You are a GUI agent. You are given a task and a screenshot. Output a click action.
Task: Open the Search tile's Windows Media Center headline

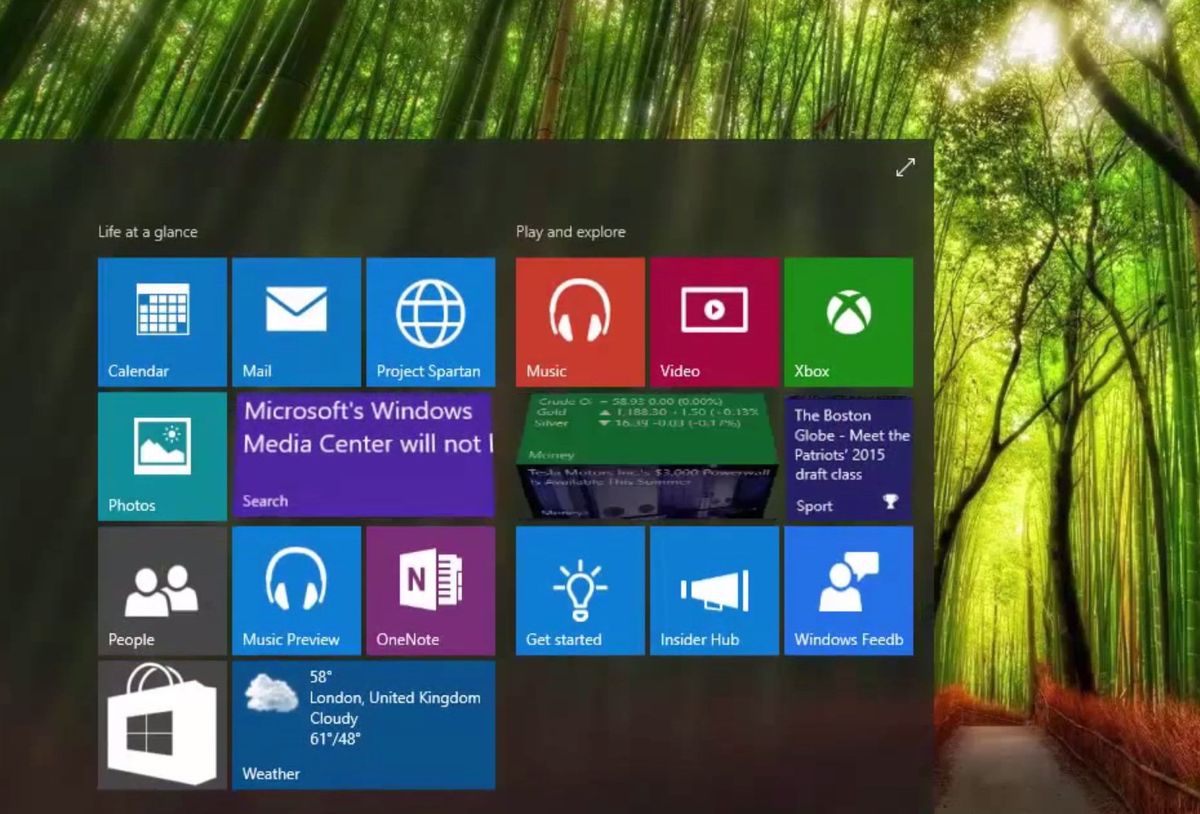point(363,455)
